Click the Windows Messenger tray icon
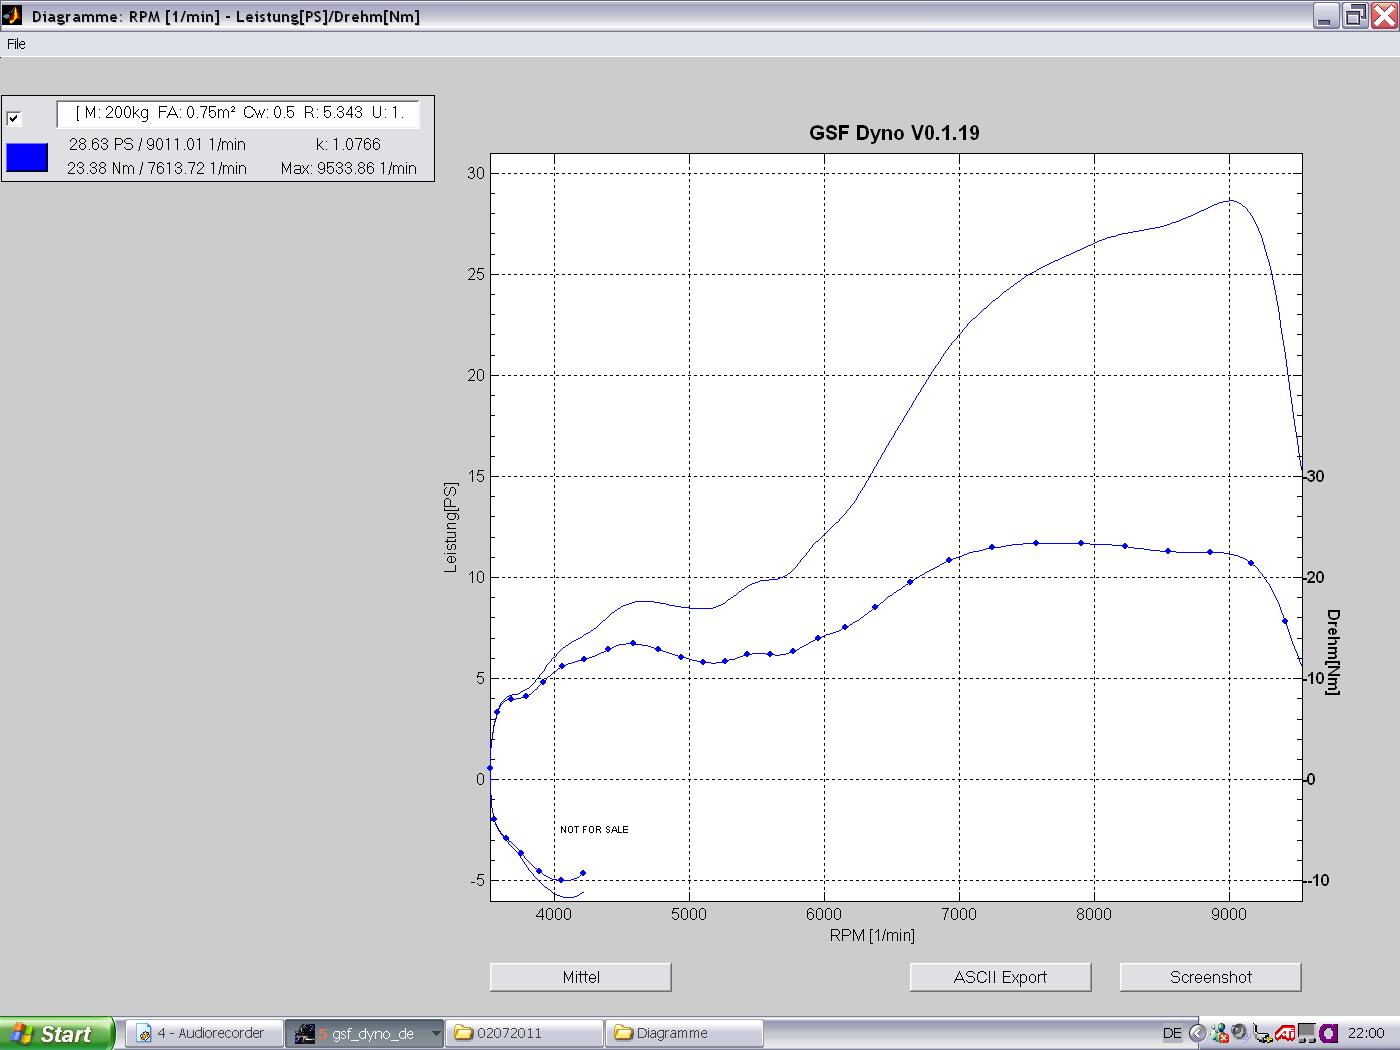 pos(1219,1033)
